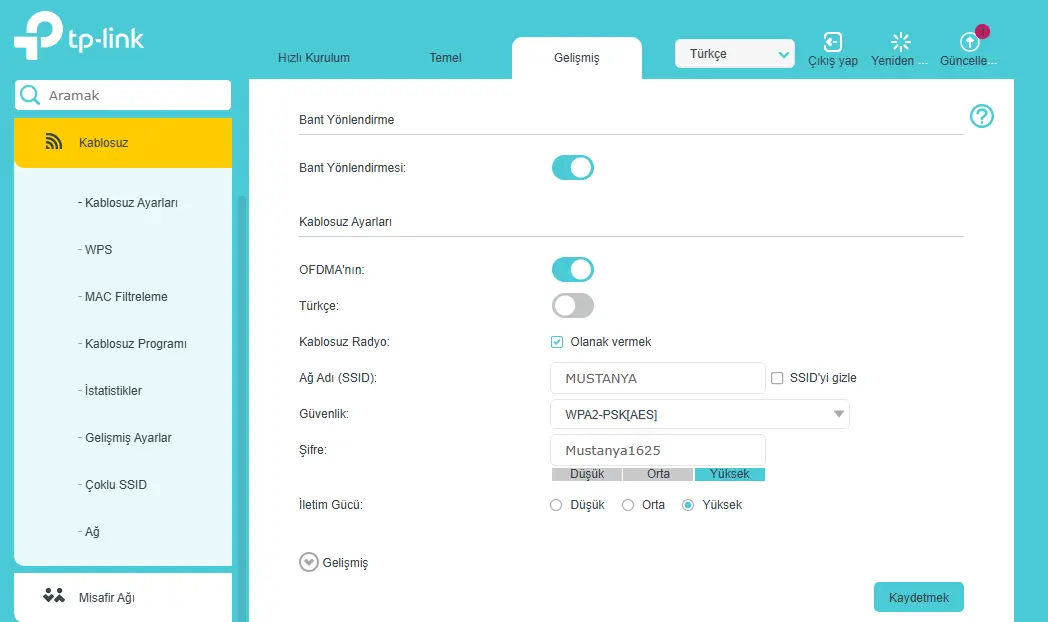Click the red update notification badge
The height and width of the screenshot is (622, 1048).
(x=982, y=31)
